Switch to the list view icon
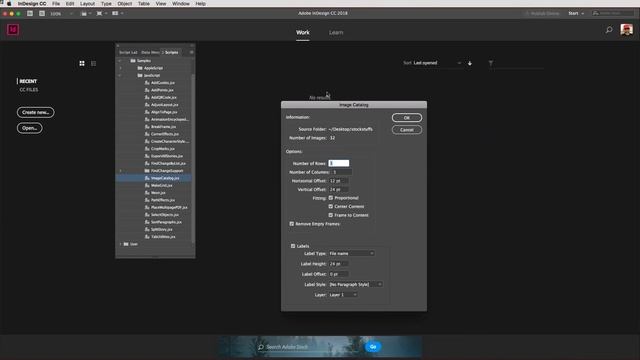This screenshot has width=640, height=360. (x=93, y=63)
